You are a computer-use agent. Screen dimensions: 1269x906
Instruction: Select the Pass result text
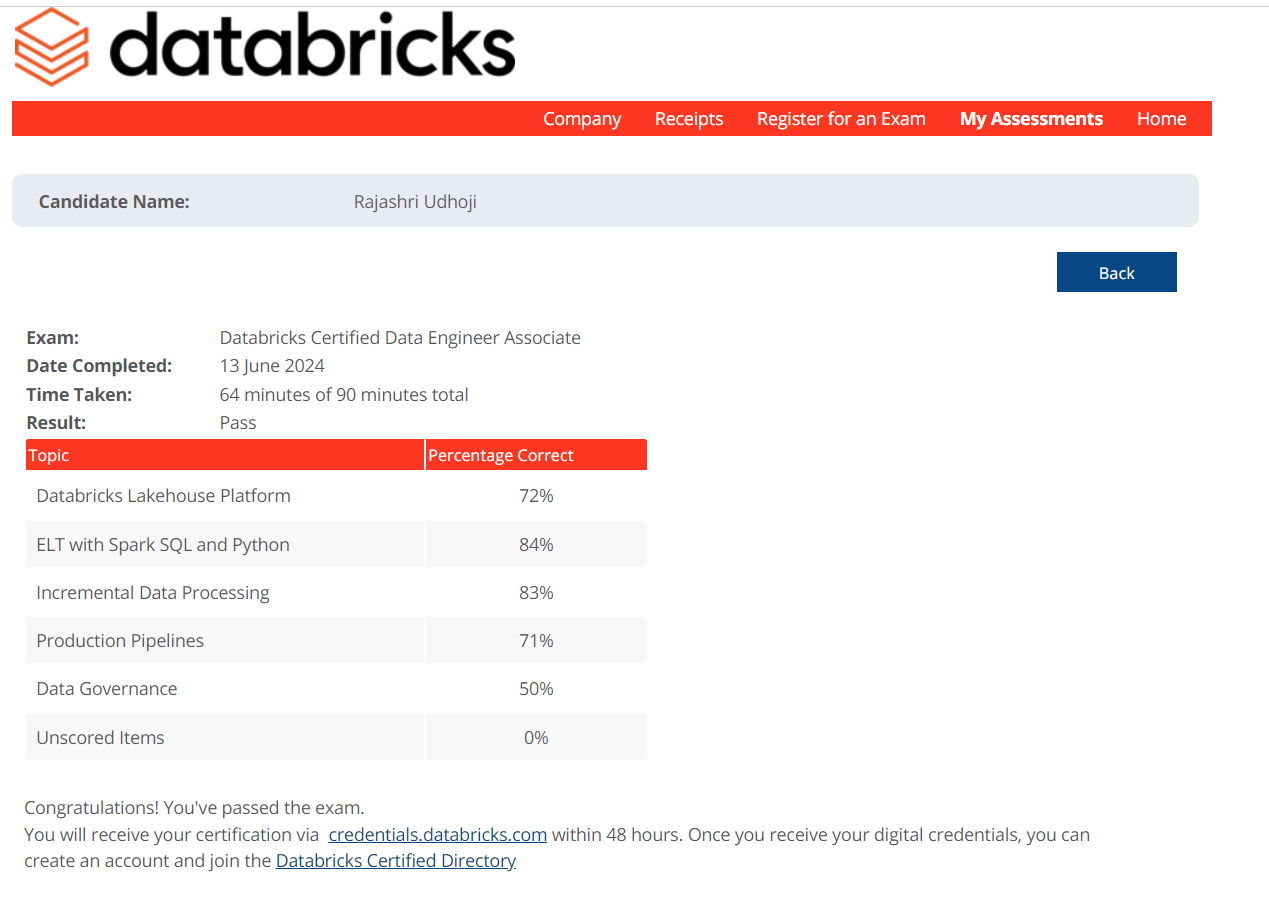tap(238, 422)
